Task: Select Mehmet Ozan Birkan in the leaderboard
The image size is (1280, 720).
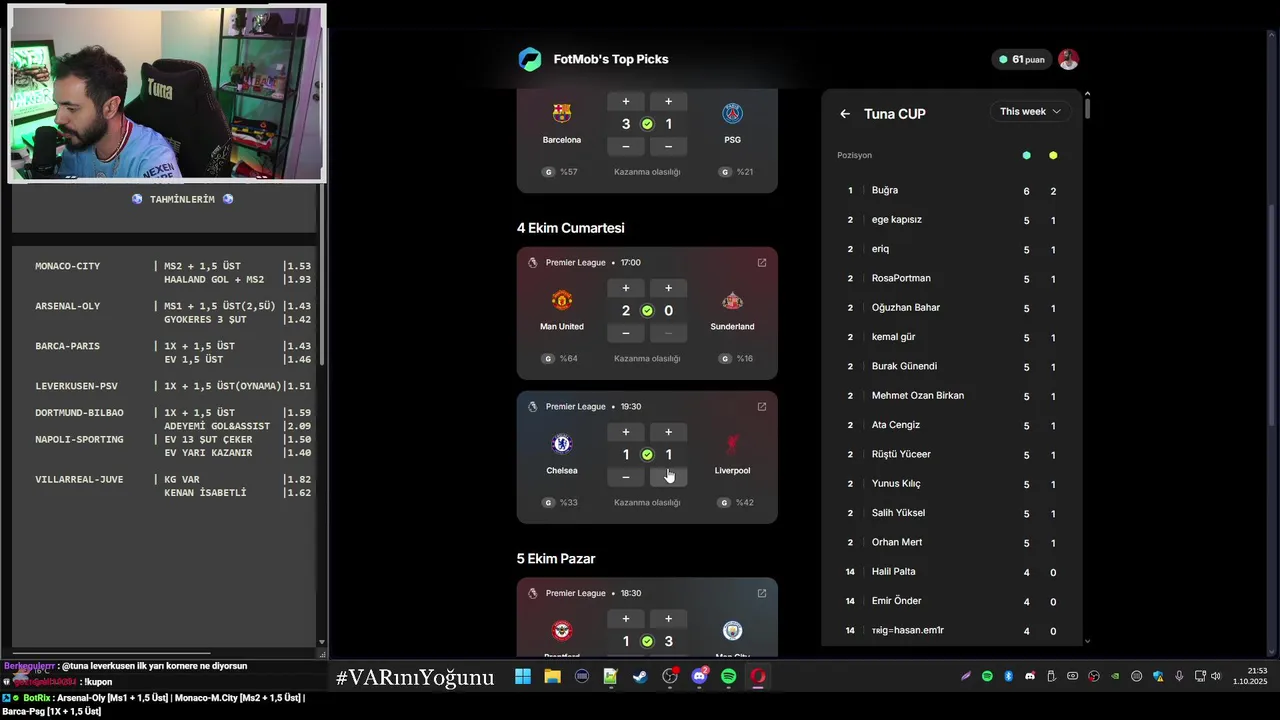Action: click(x=950, y=396)
